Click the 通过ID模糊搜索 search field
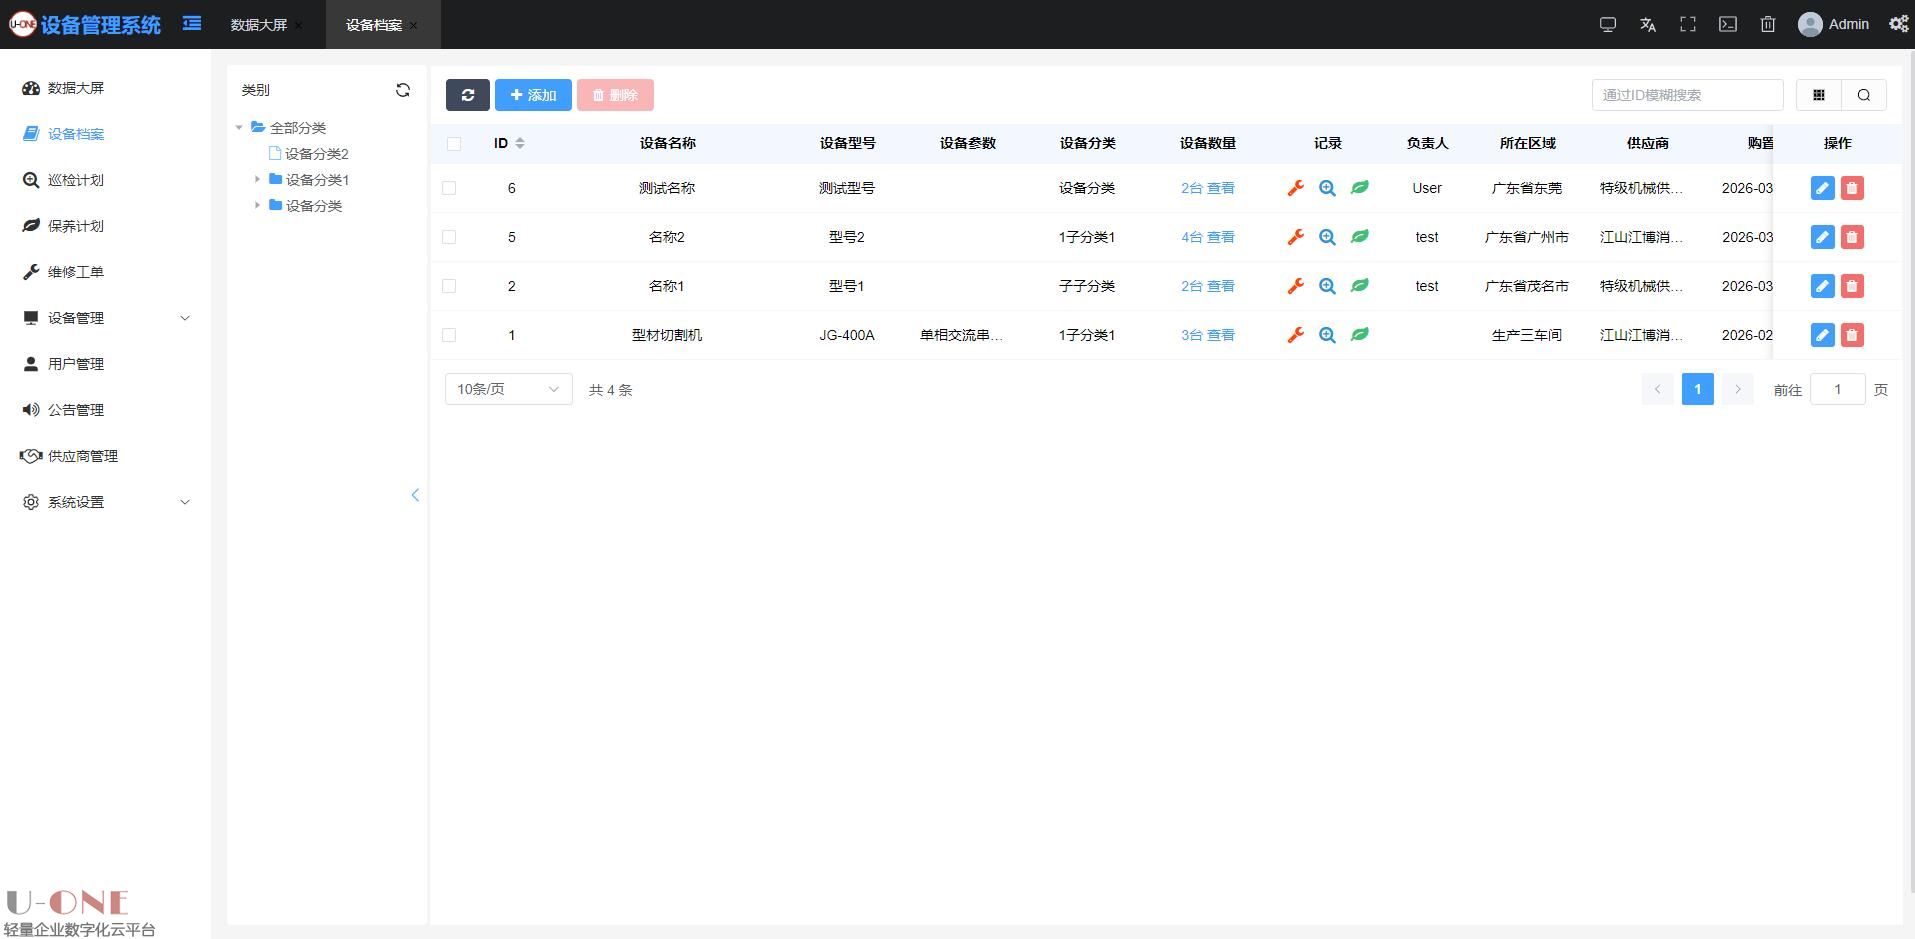 click(x=1686, y=95)
